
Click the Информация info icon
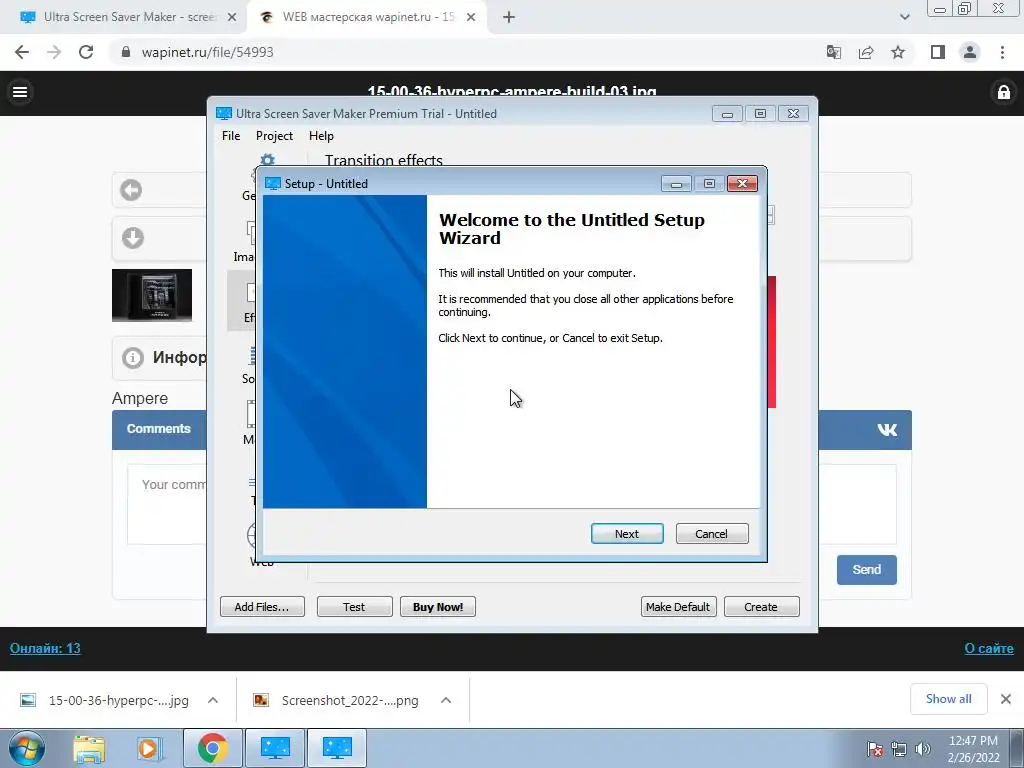pos(133,357)
